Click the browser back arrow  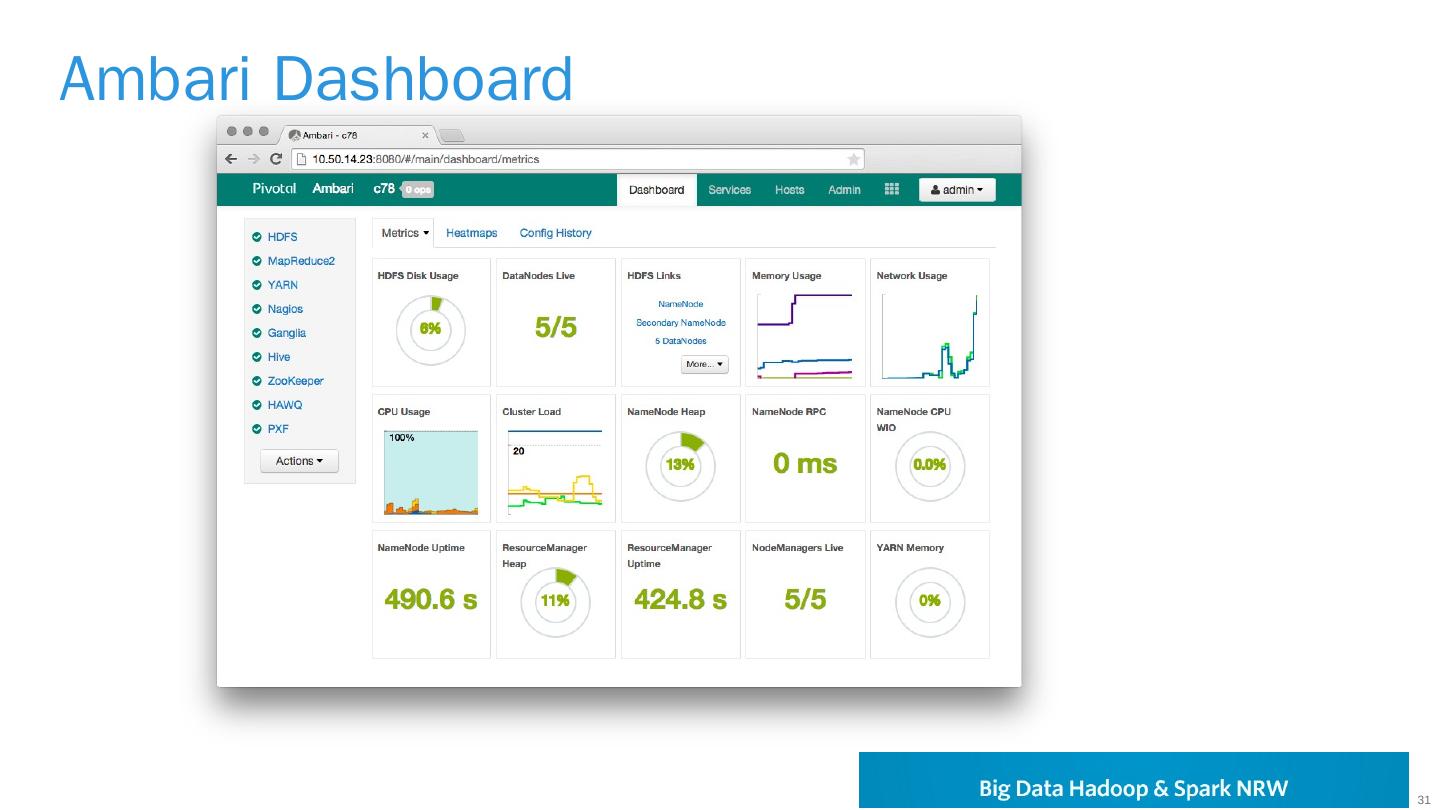(x=231, y=159)
